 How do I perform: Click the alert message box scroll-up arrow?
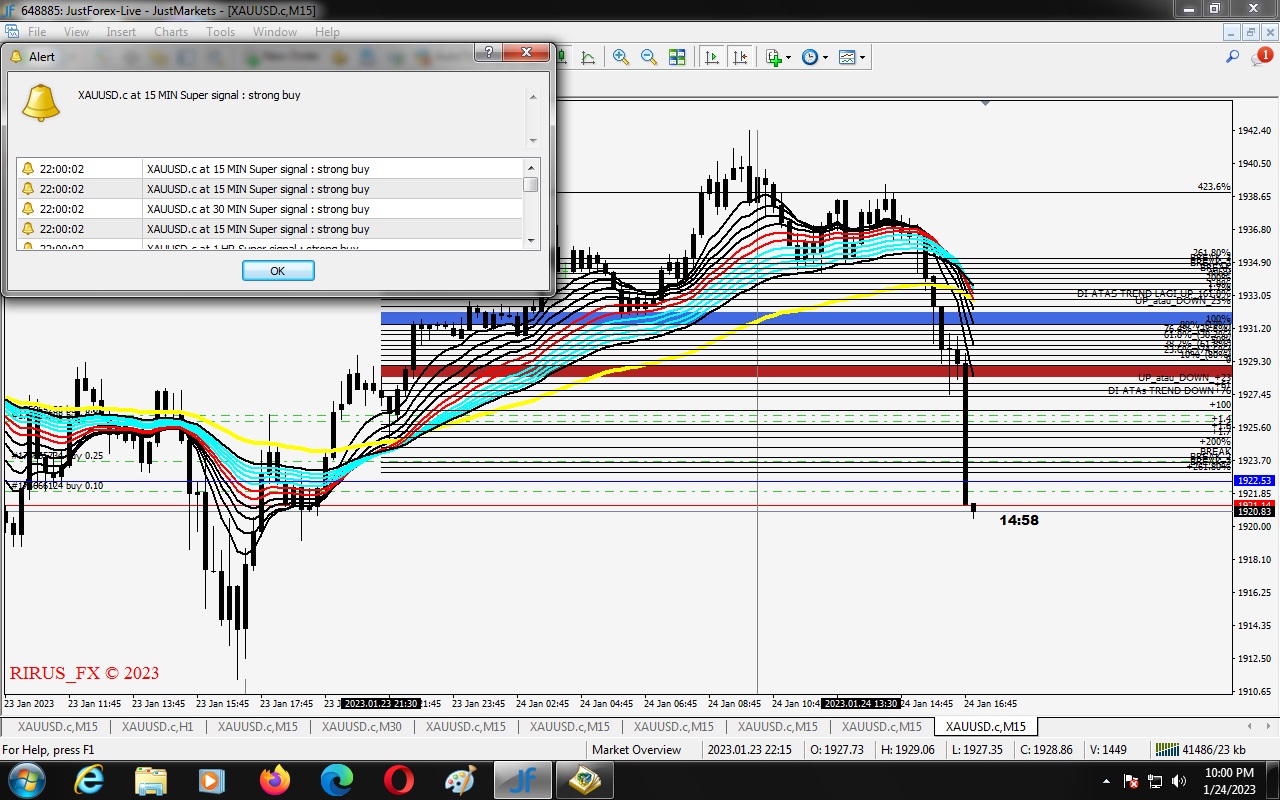[533, 97]
